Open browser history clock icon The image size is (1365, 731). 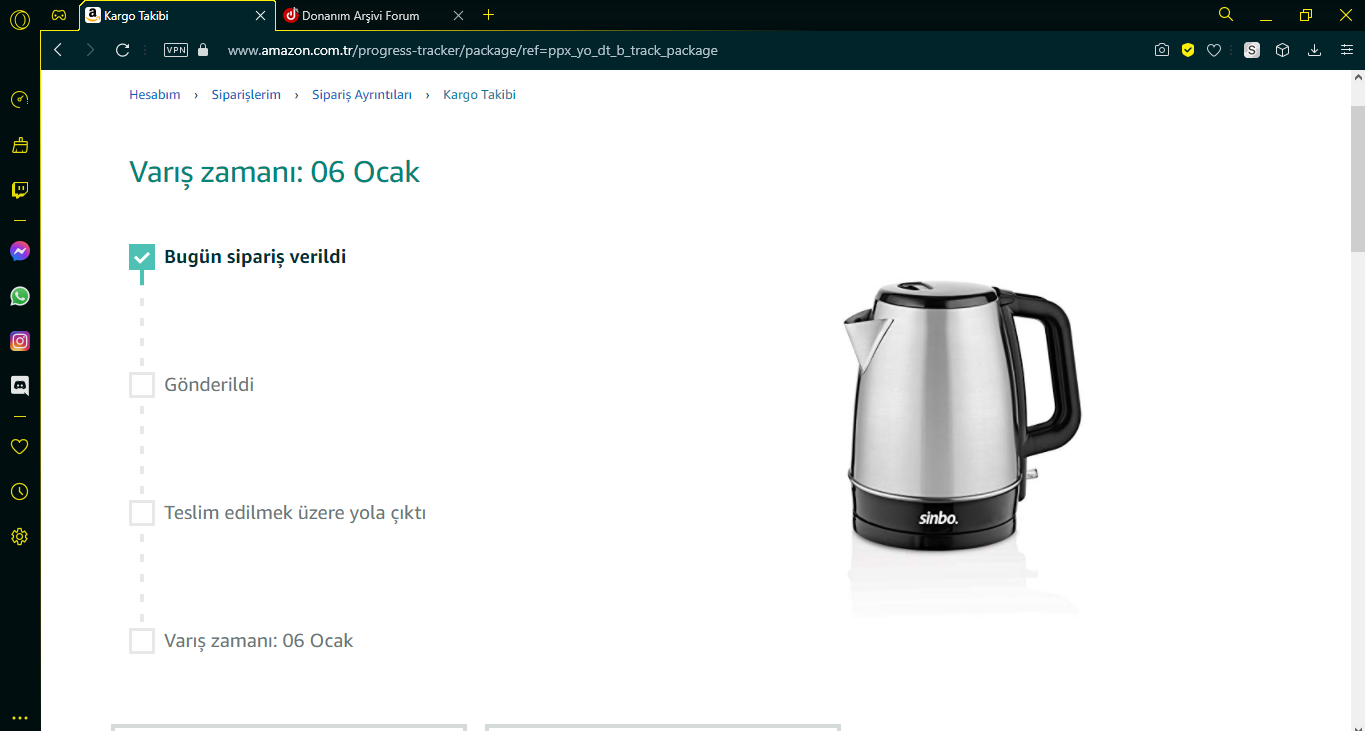20,492
